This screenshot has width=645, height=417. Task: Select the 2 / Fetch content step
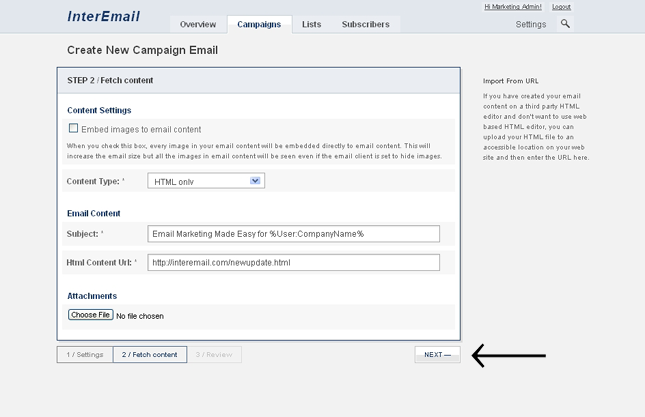pos(150,354)
